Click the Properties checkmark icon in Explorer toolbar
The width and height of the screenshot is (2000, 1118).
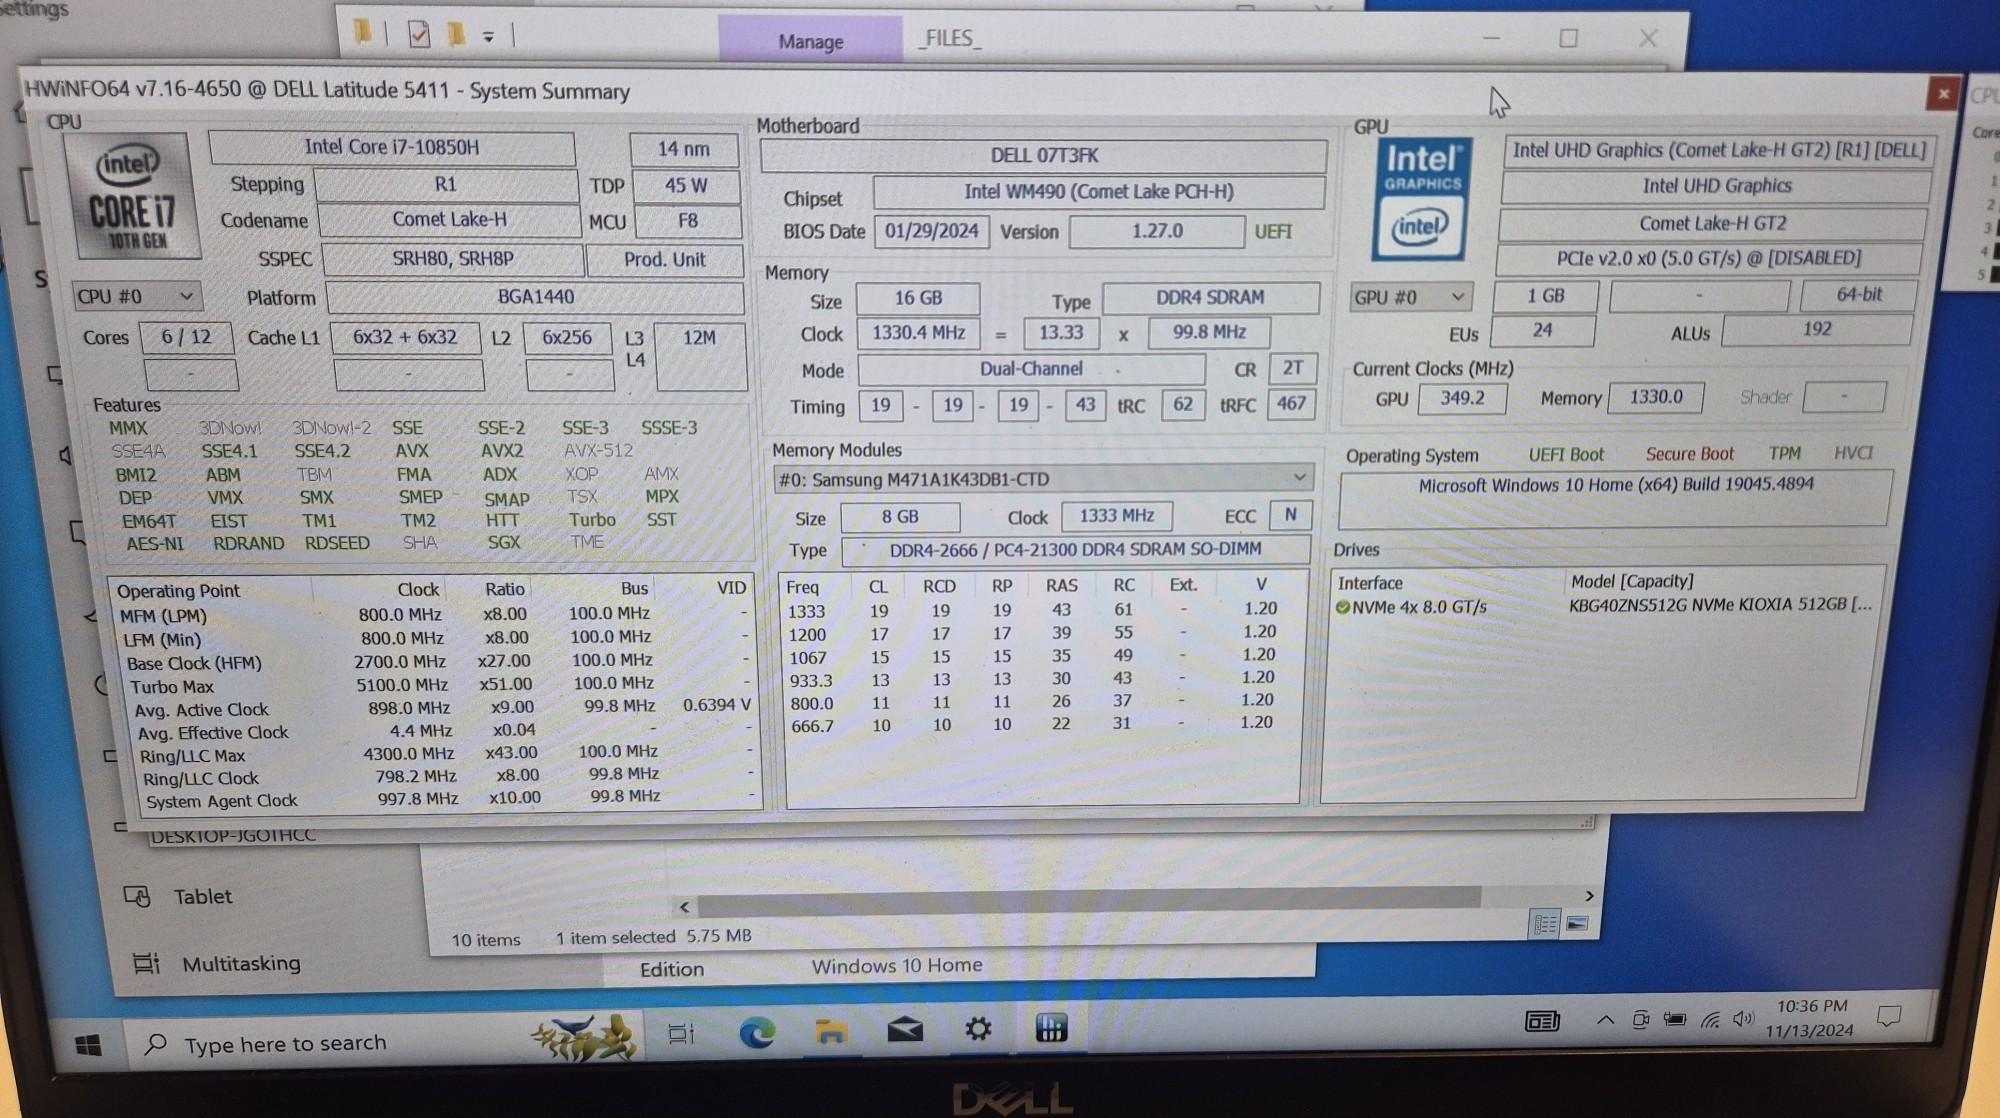[x=419, y=35]
